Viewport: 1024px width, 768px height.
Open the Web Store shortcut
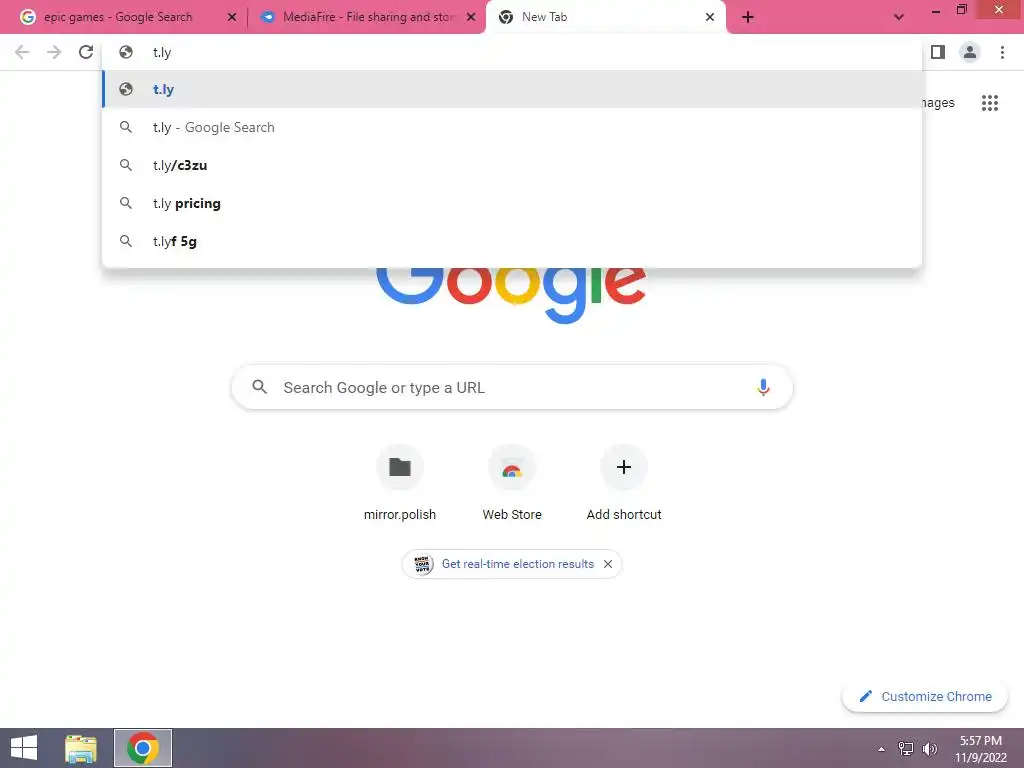point(512,483)
